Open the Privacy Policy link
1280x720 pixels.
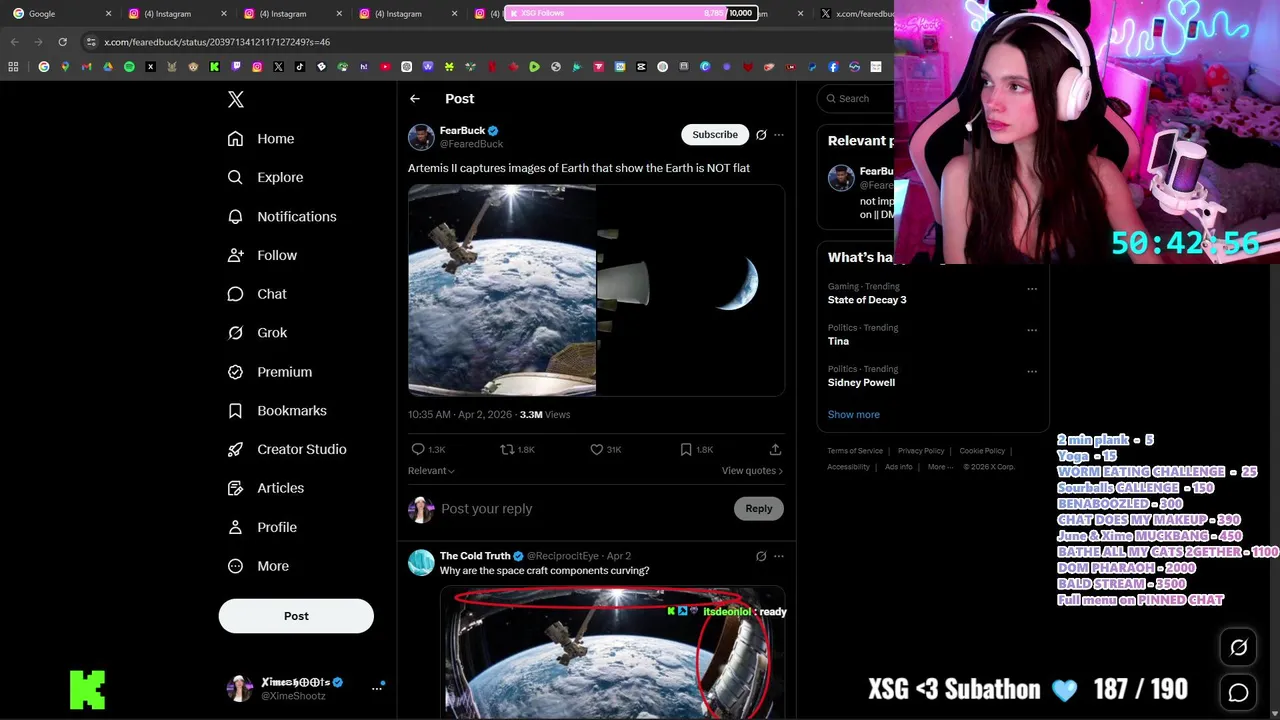tap(921, 451)
